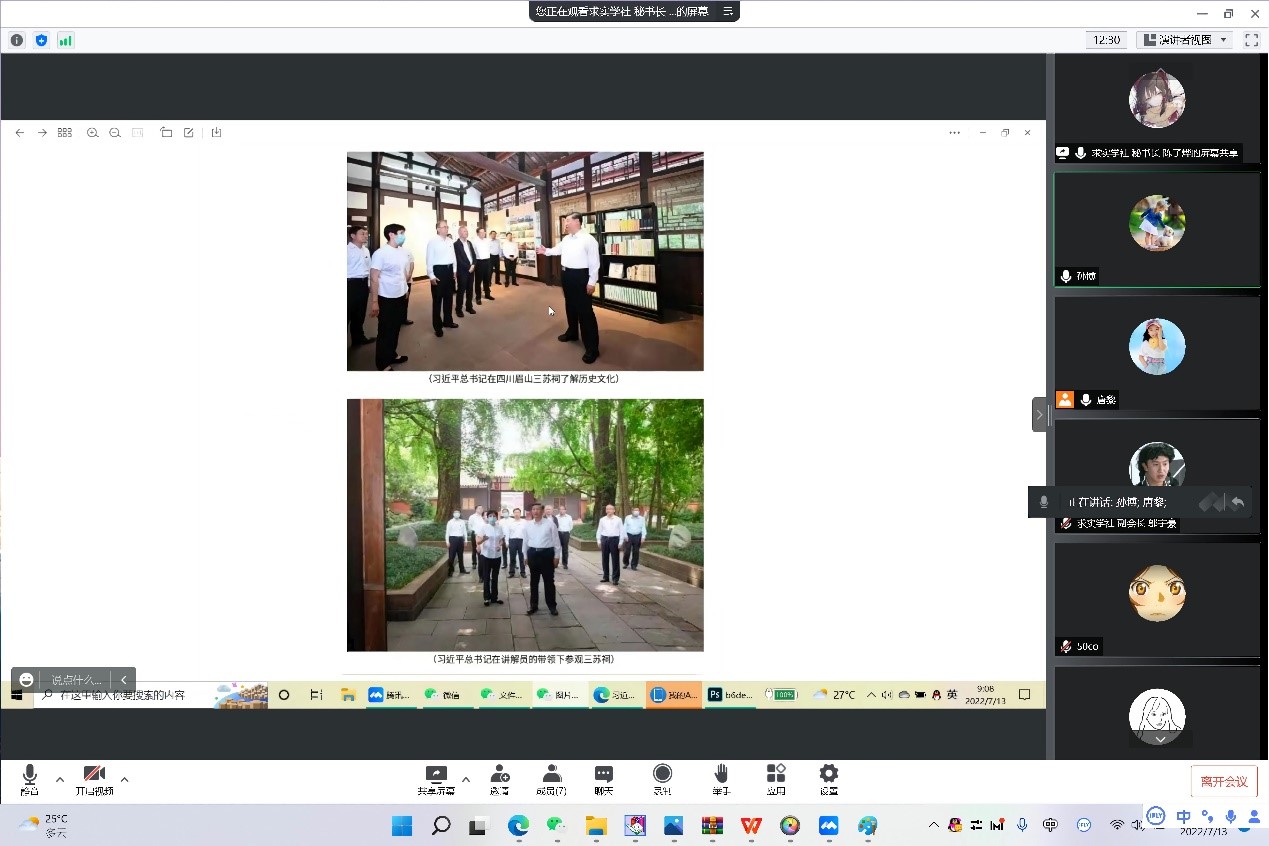Open the invite participants icon

tap(499, 779)
